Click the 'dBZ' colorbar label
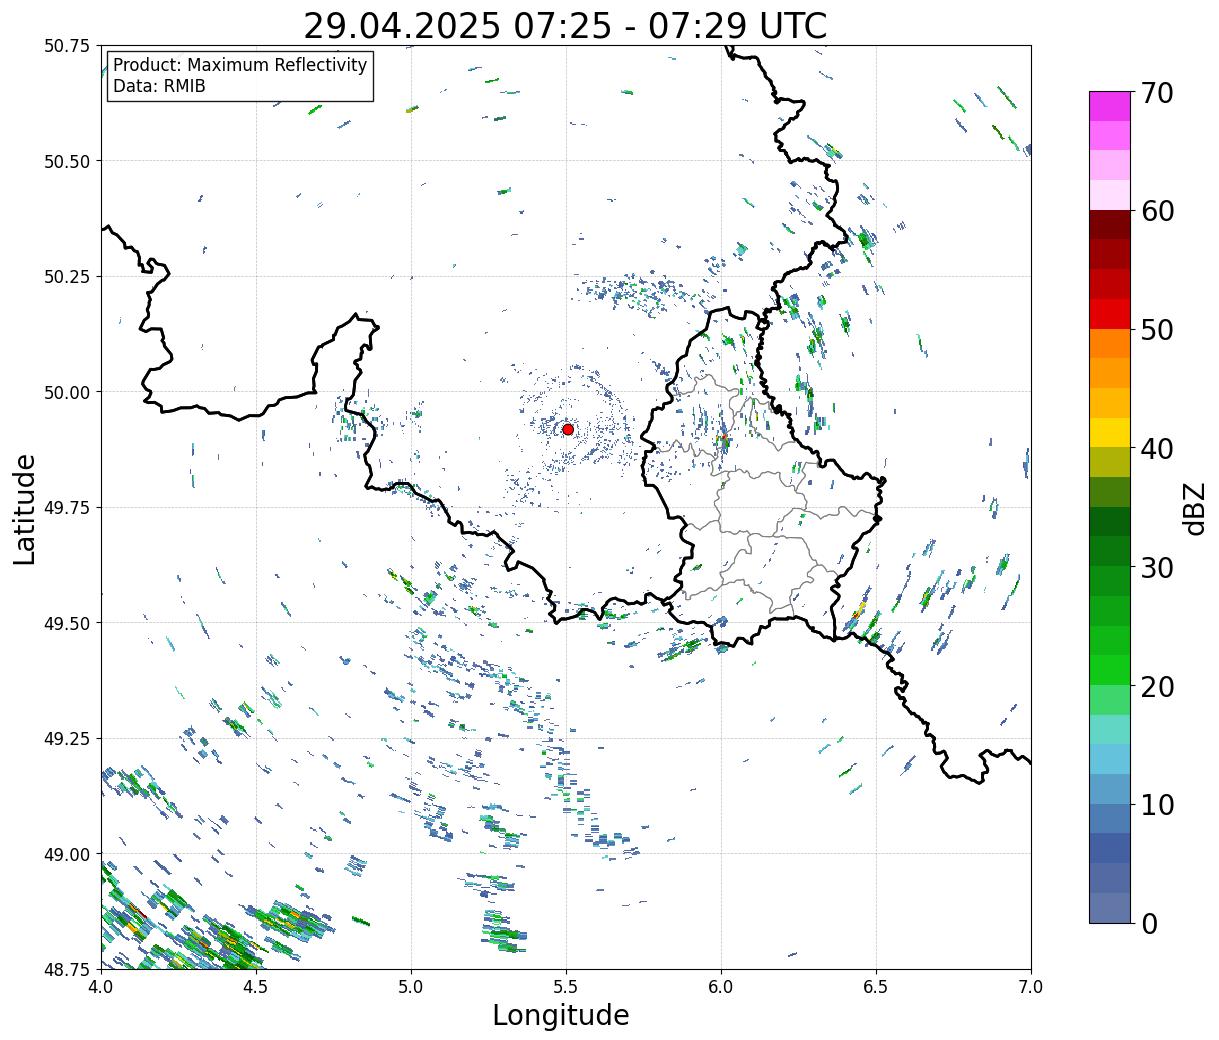The width and height of the screenshot is (1219, 1040). 1194,508
